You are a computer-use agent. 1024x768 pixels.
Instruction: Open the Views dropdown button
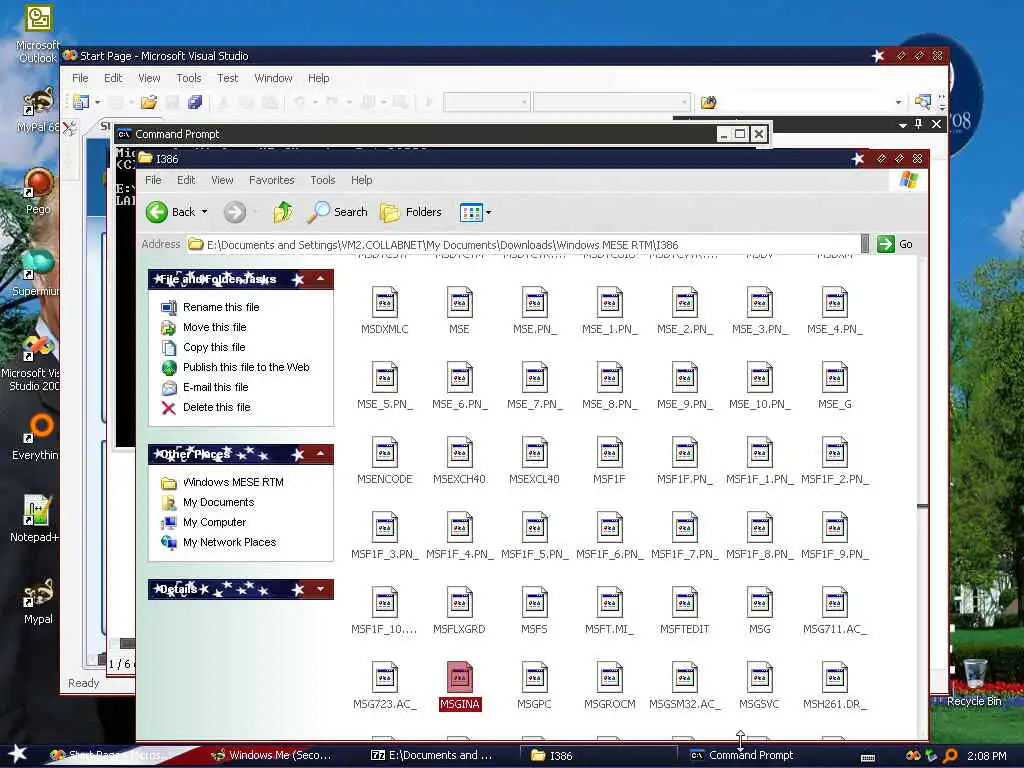[475, 212]
